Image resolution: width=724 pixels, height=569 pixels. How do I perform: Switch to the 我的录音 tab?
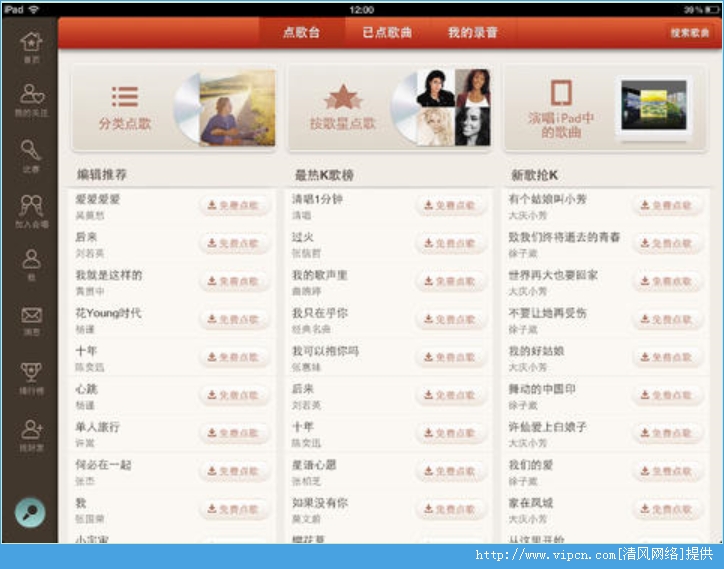[x=473, y=32]
